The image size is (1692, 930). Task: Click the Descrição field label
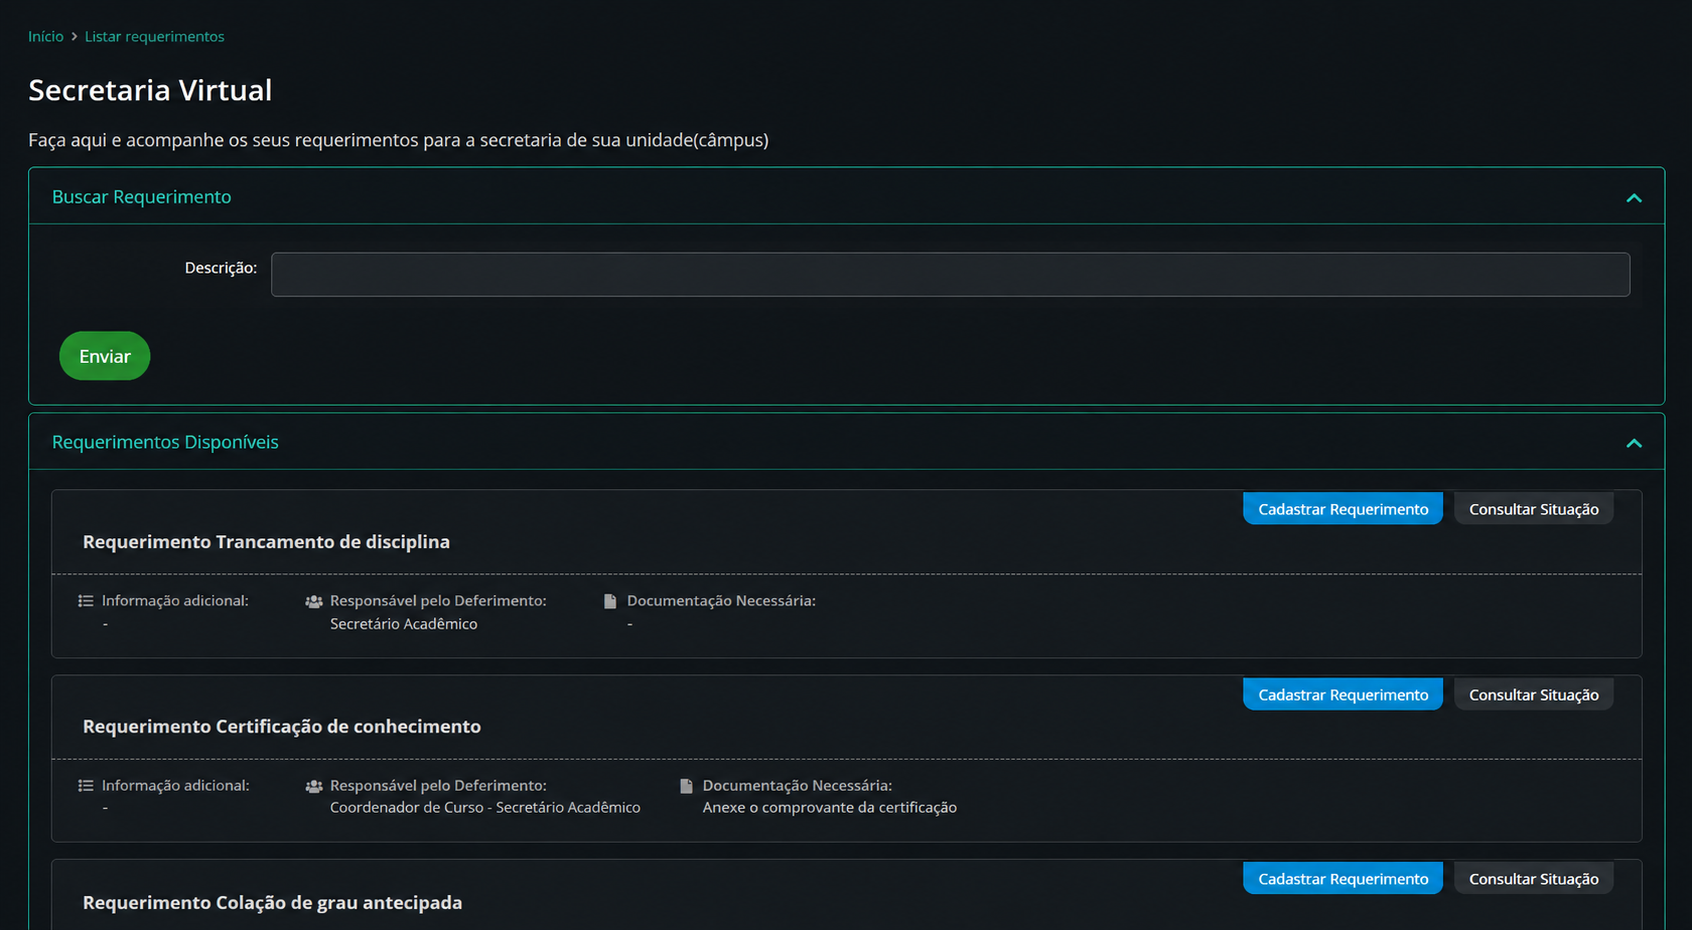221,268
